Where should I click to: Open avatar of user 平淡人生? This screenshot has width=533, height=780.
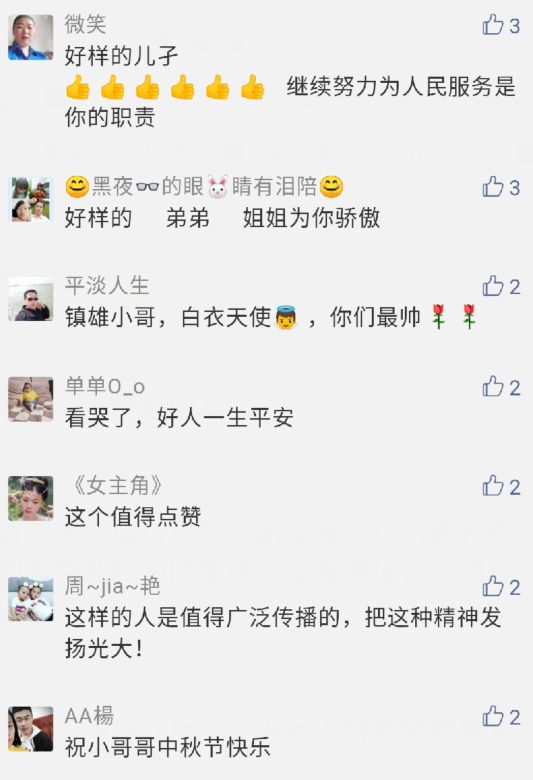pyautogui.click(x=31, y=299)
